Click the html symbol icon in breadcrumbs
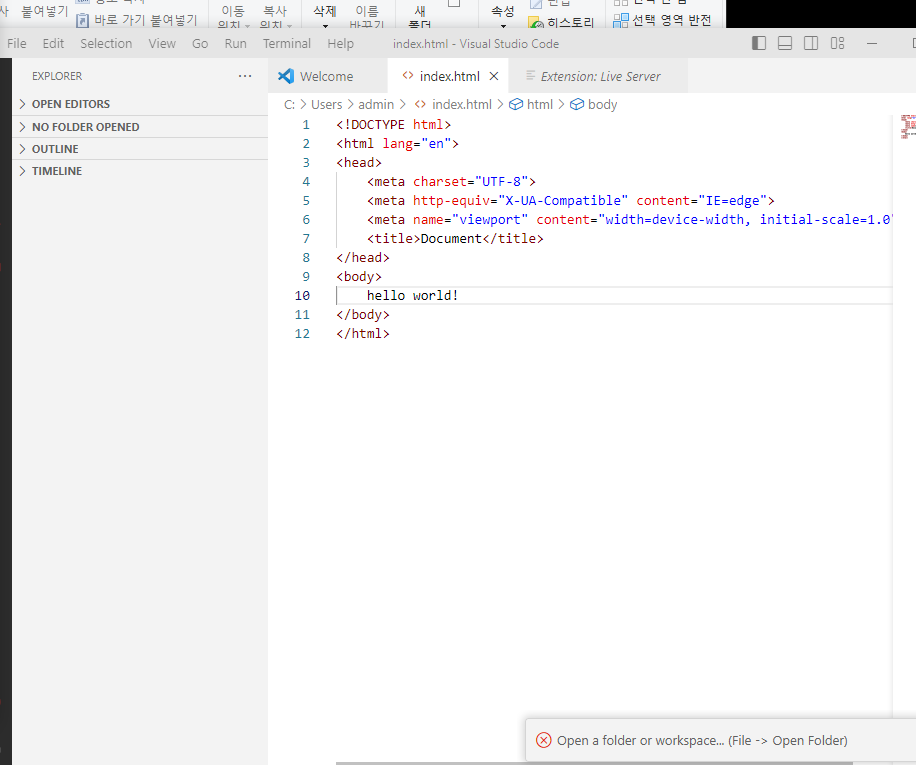Viewport: 916px width, 765px height. pyautogui.click(x=516, y=104)
